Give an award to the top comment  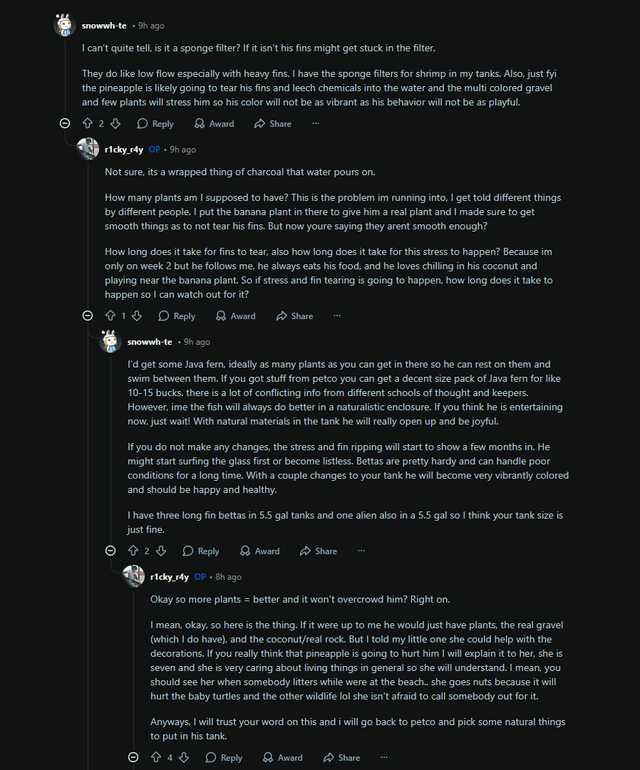(x=214, y=124)
